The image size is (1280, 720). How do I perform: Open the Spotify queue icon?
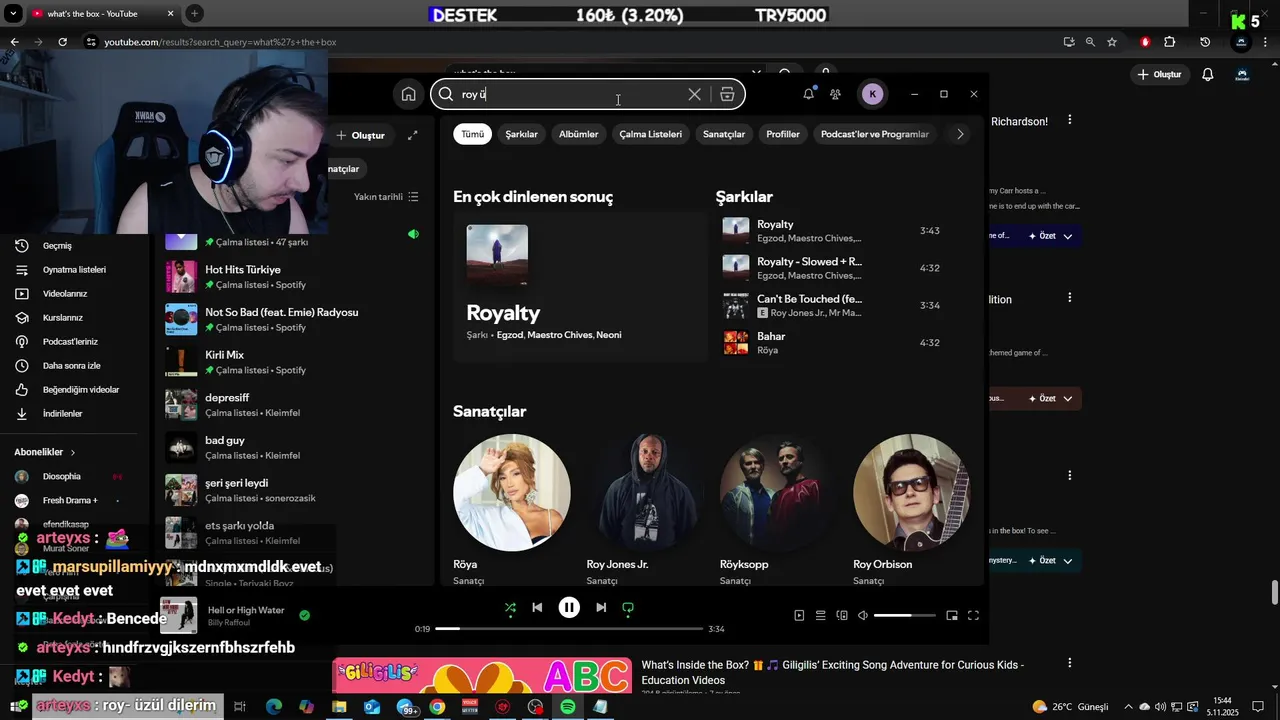coord(820,615)
